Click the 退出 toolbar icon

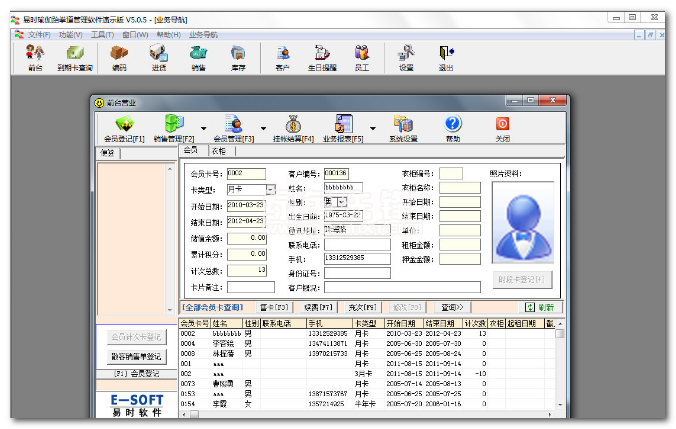click(446, 57)
